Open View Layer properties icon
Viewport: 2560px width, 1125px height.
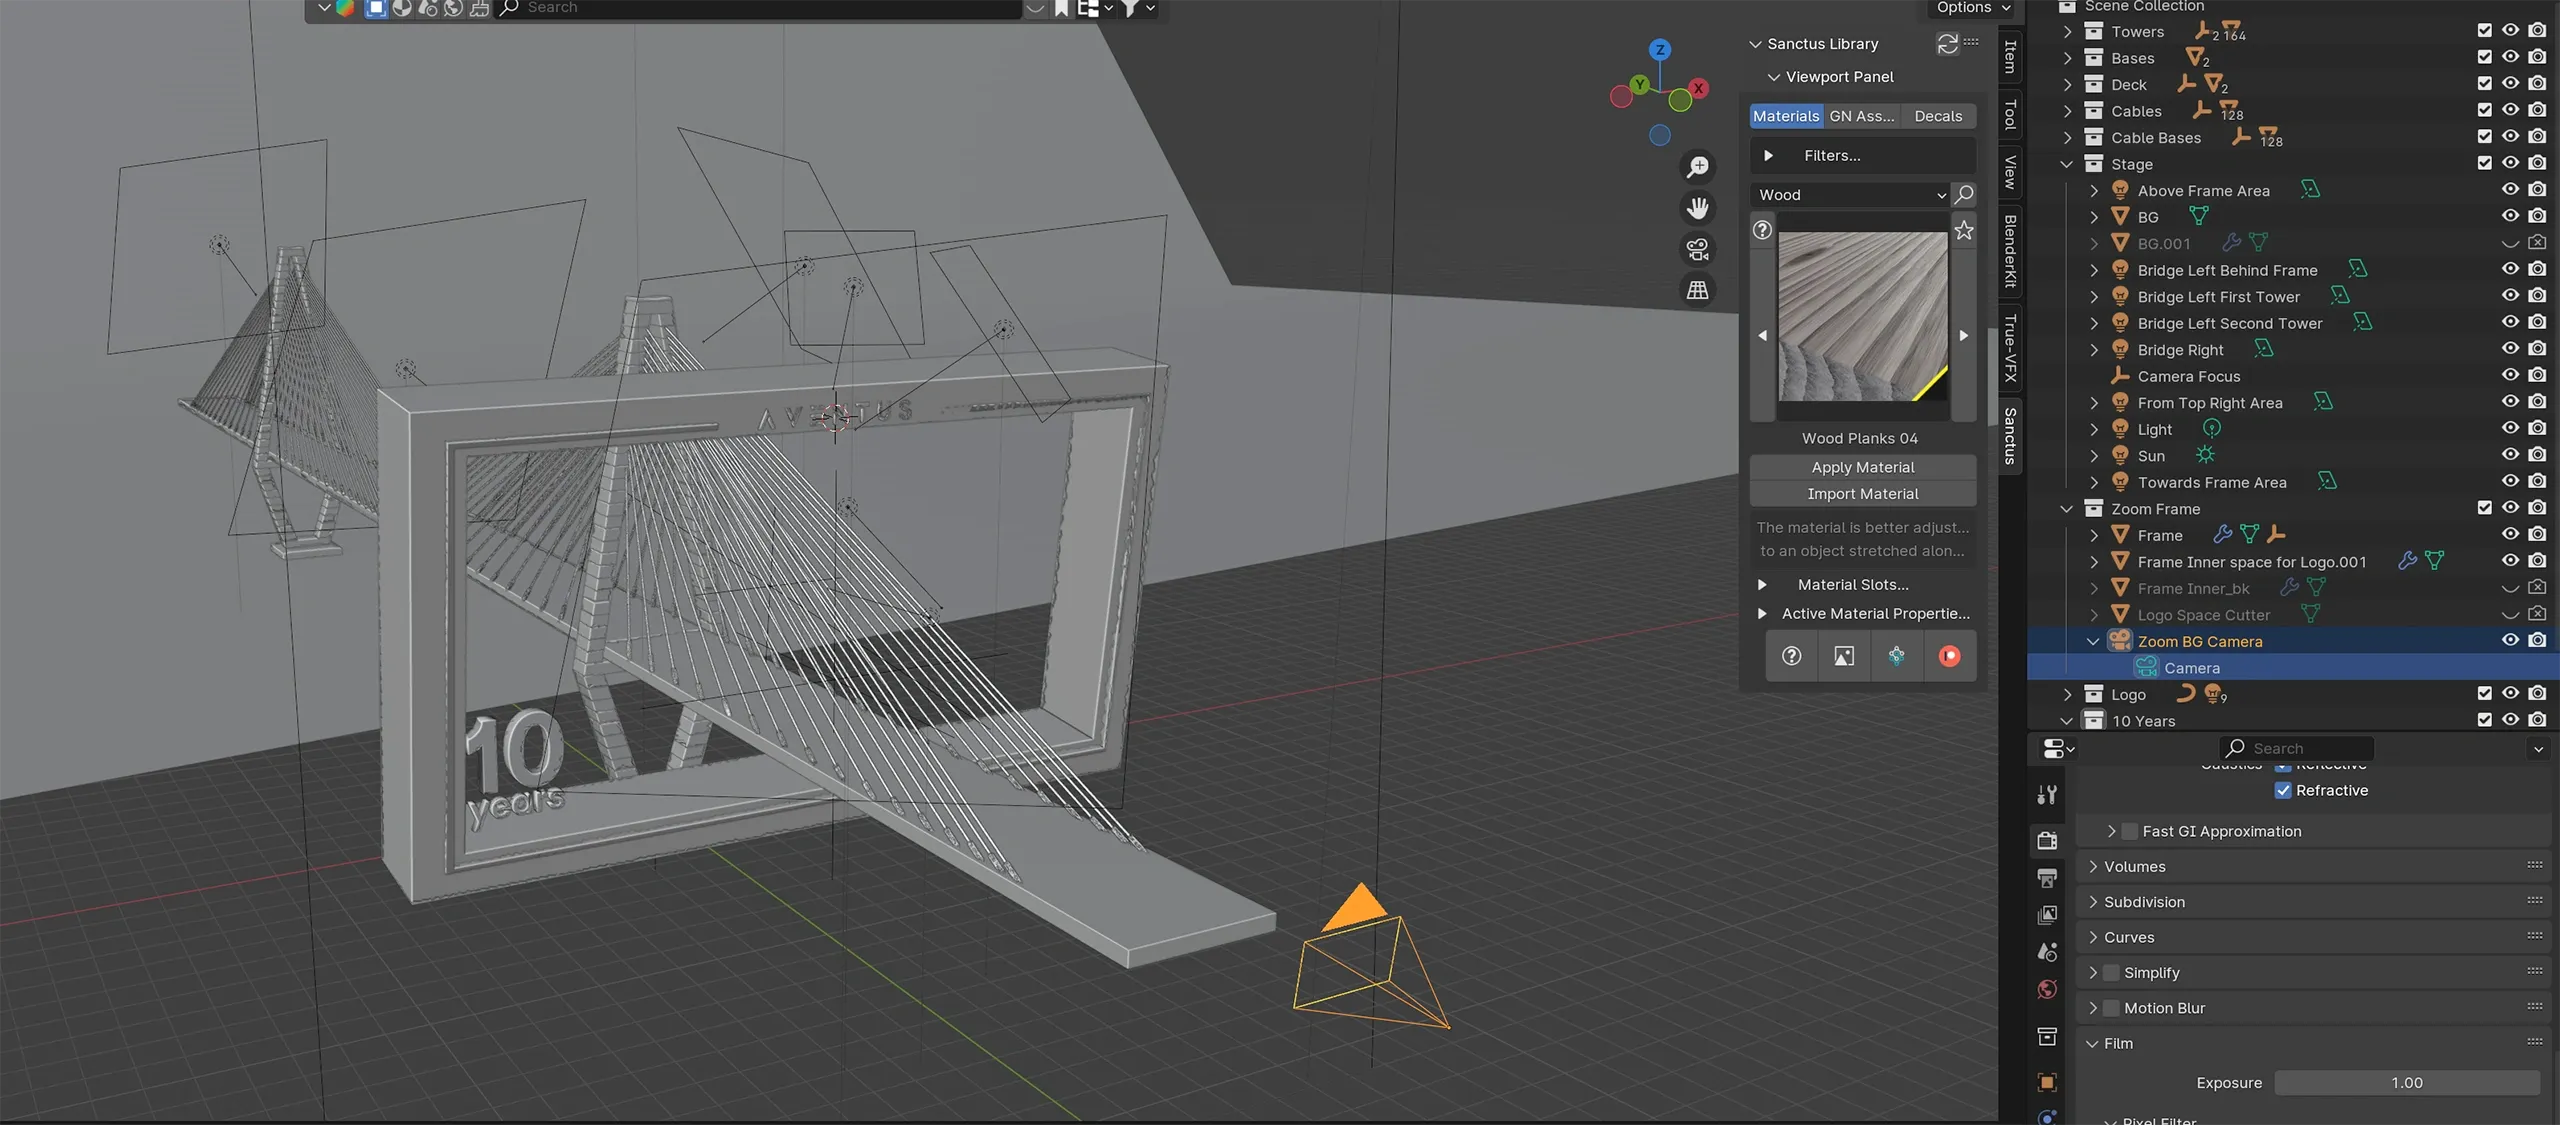click(2047, 915)
